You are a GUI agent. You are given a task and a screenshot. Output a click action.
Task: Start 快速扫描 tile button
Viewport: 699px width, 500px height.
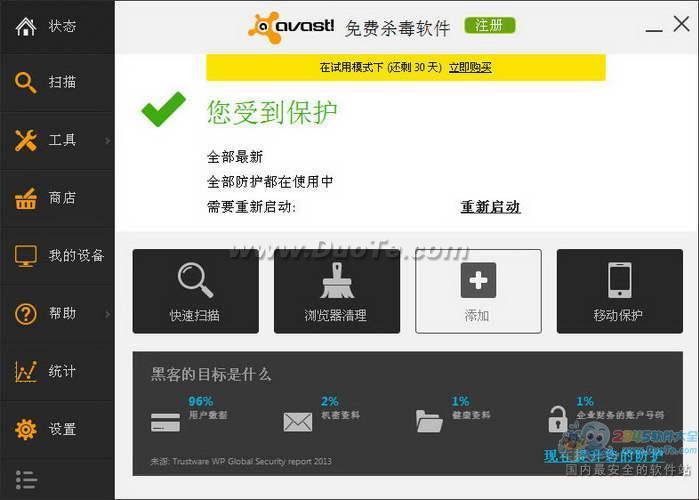[x=196, y=291]
